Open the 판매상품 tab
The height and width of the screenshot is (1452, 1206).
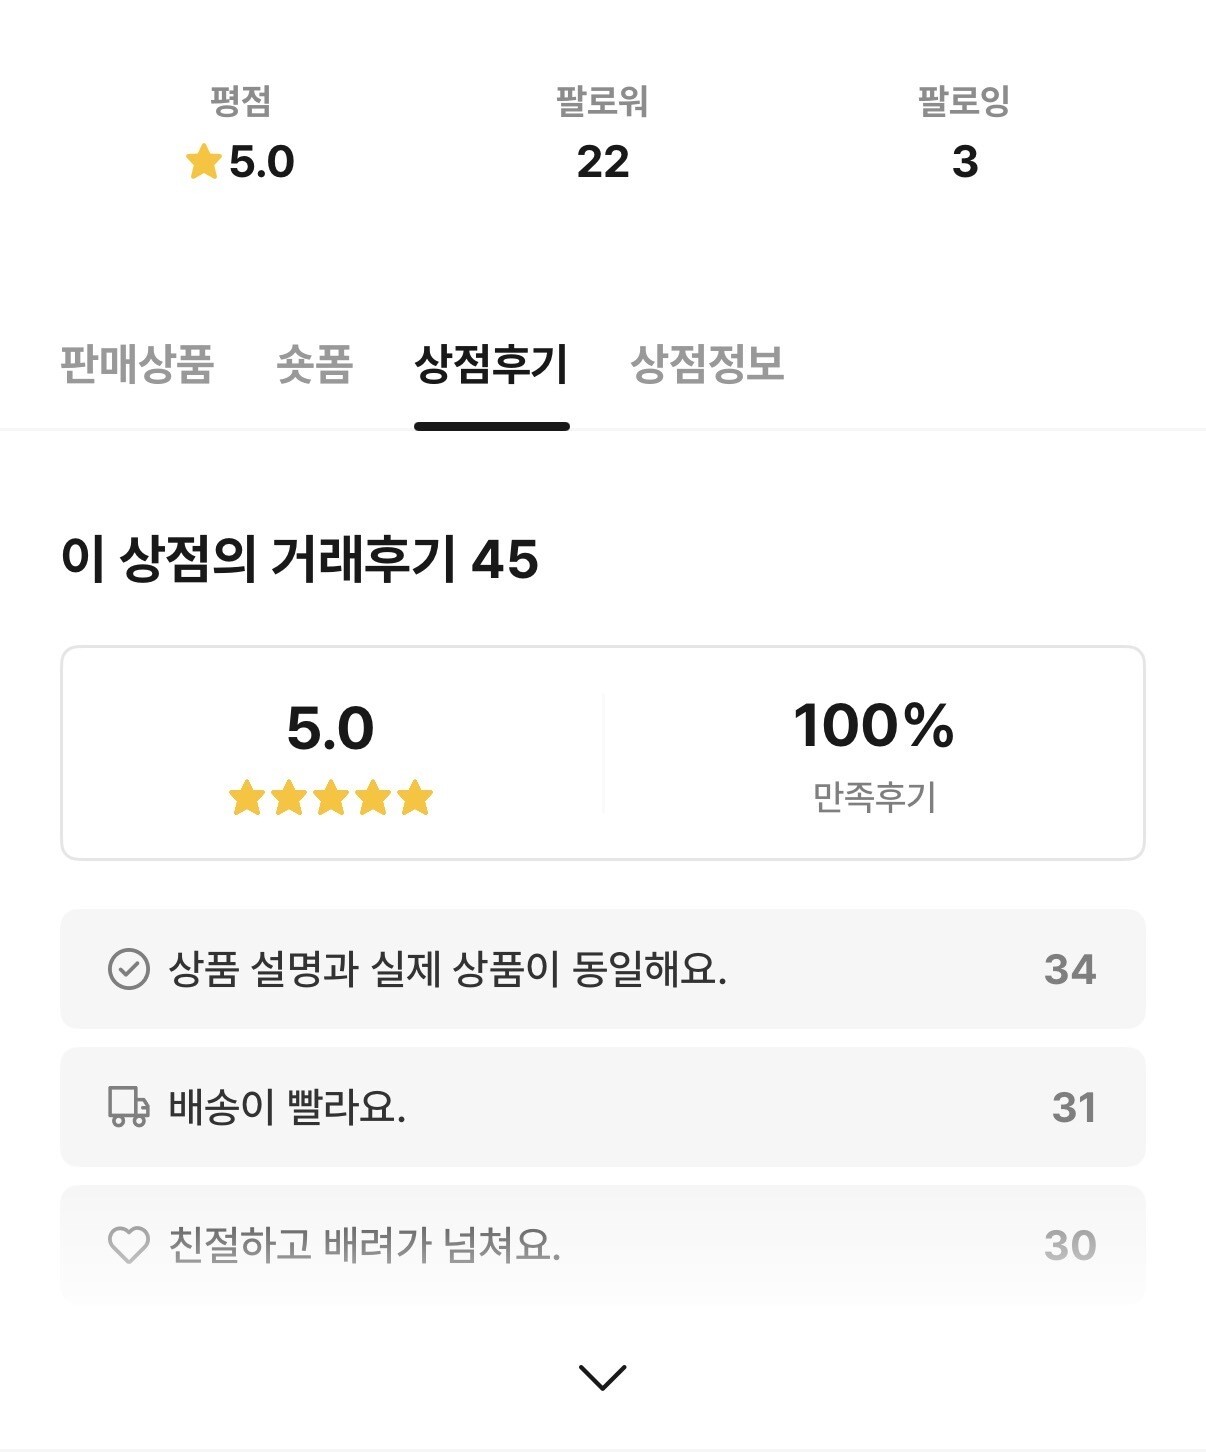(137, 364)
